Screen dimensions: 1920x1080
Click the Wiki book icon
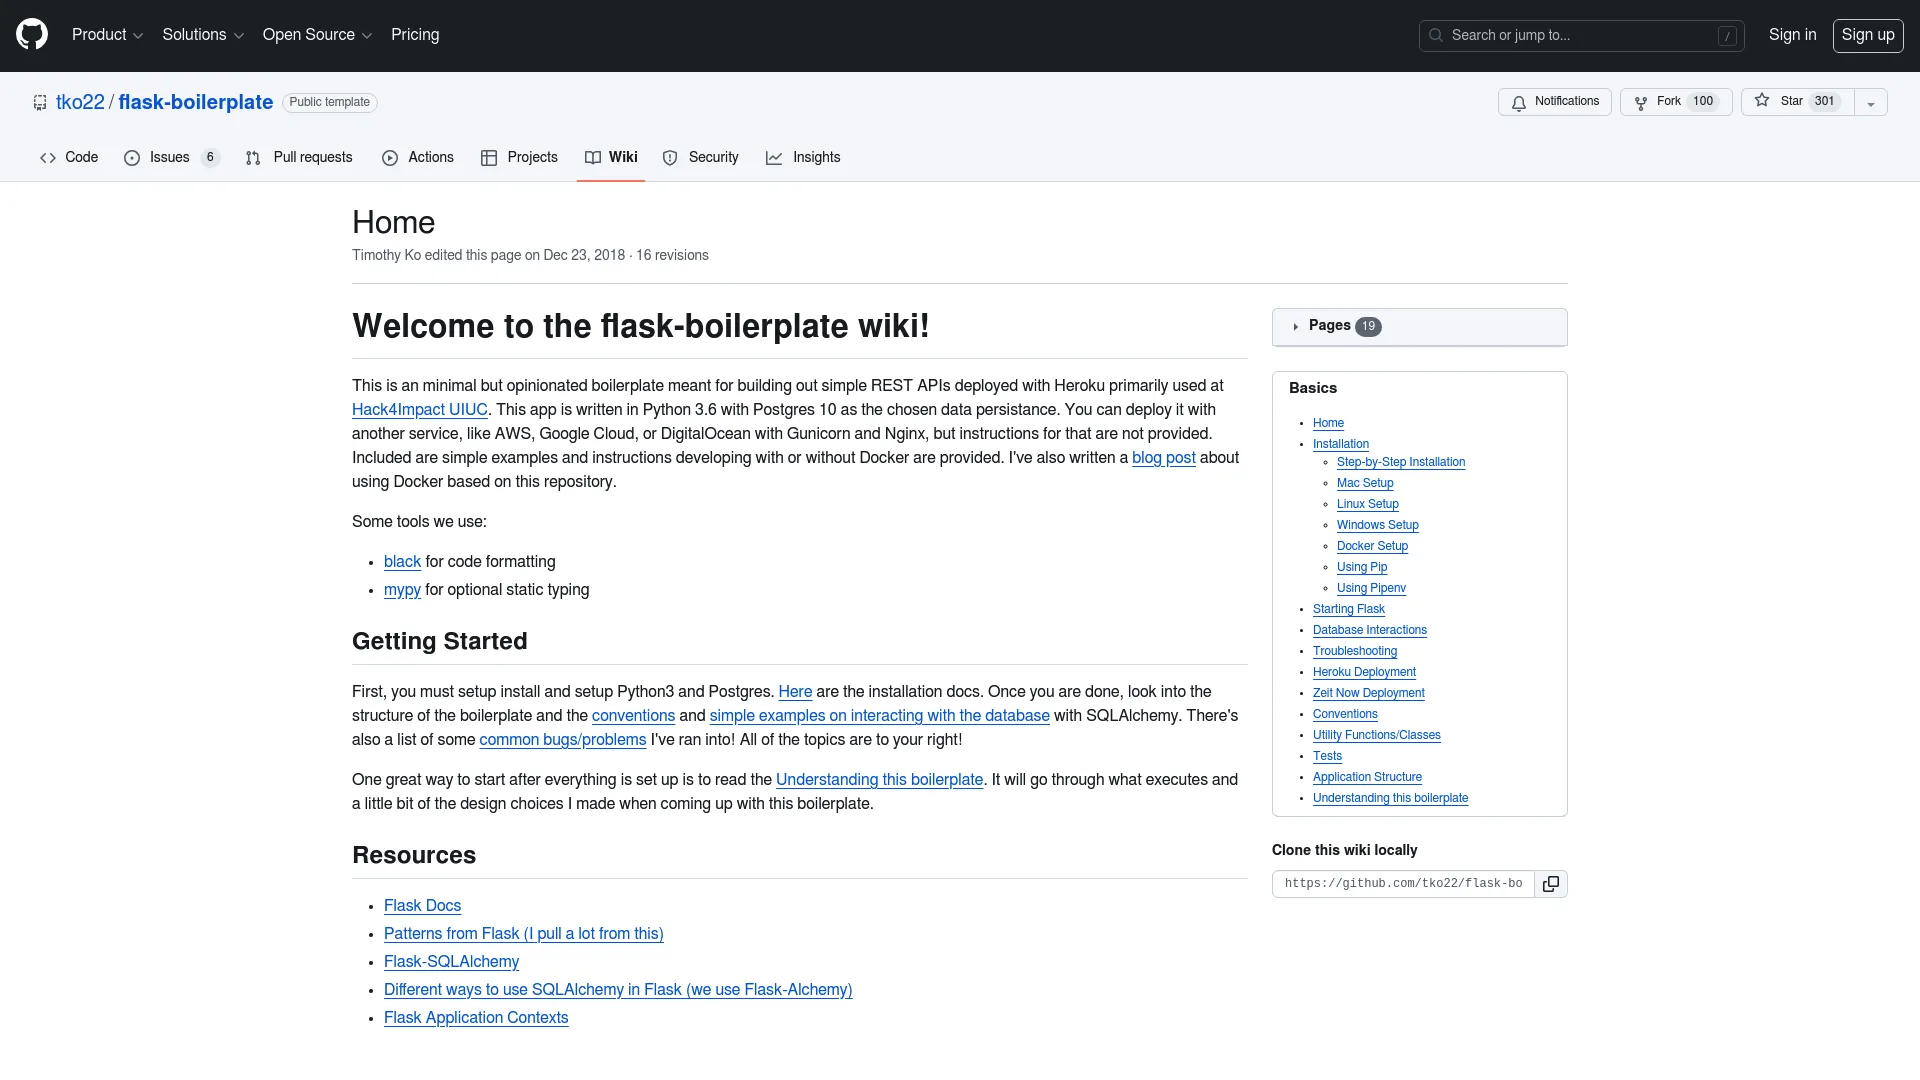click(593, 158)
